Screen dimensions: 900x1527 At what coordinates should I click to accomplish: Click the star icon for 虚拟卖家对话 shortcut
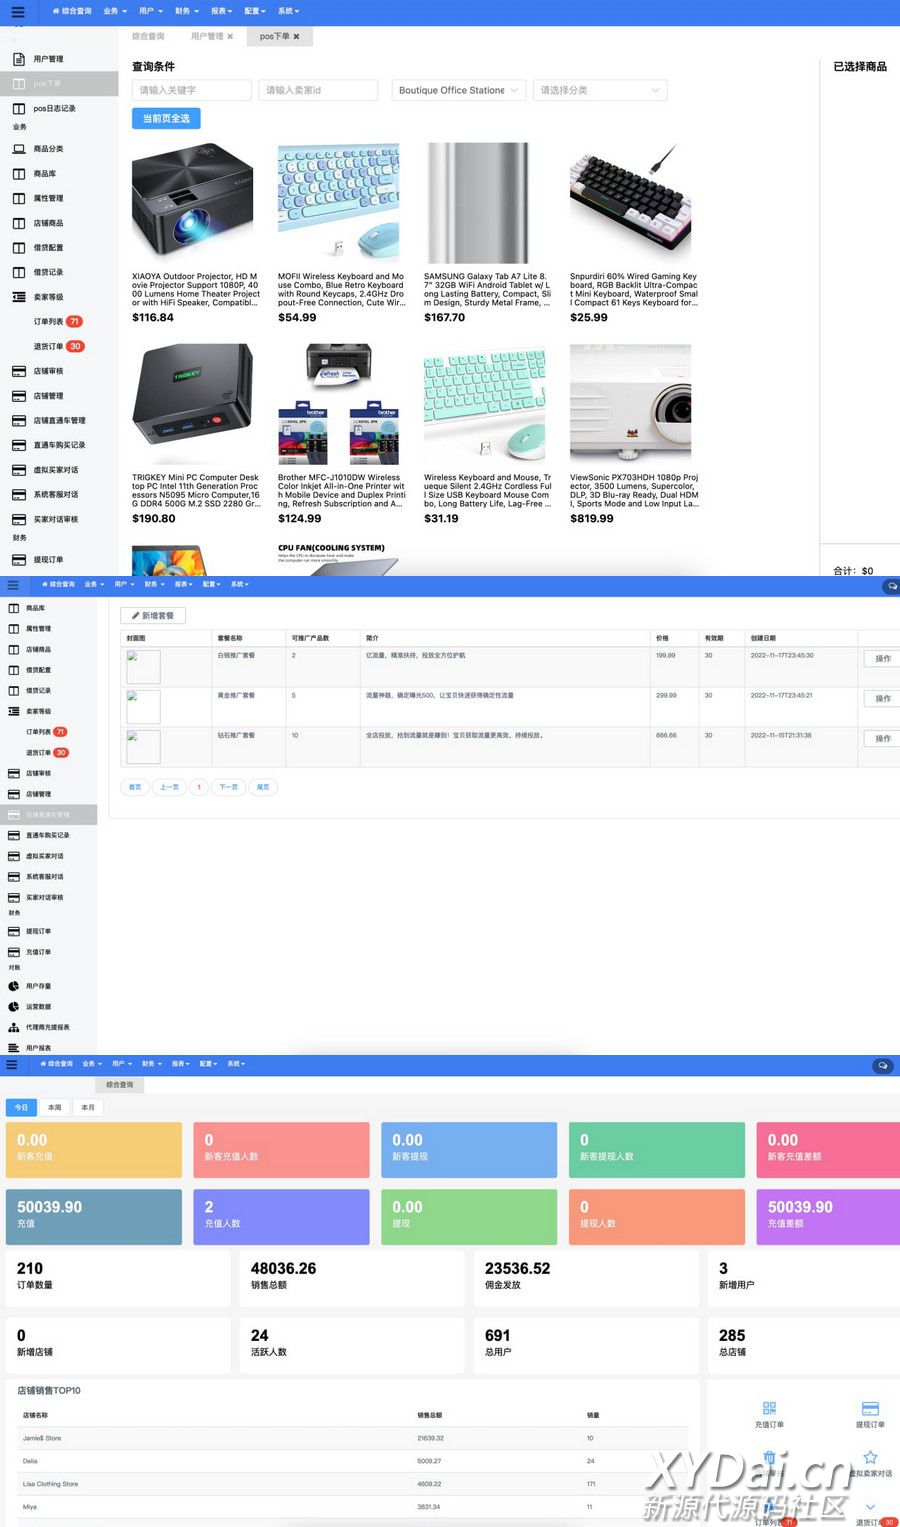[x=870, y=1457]
